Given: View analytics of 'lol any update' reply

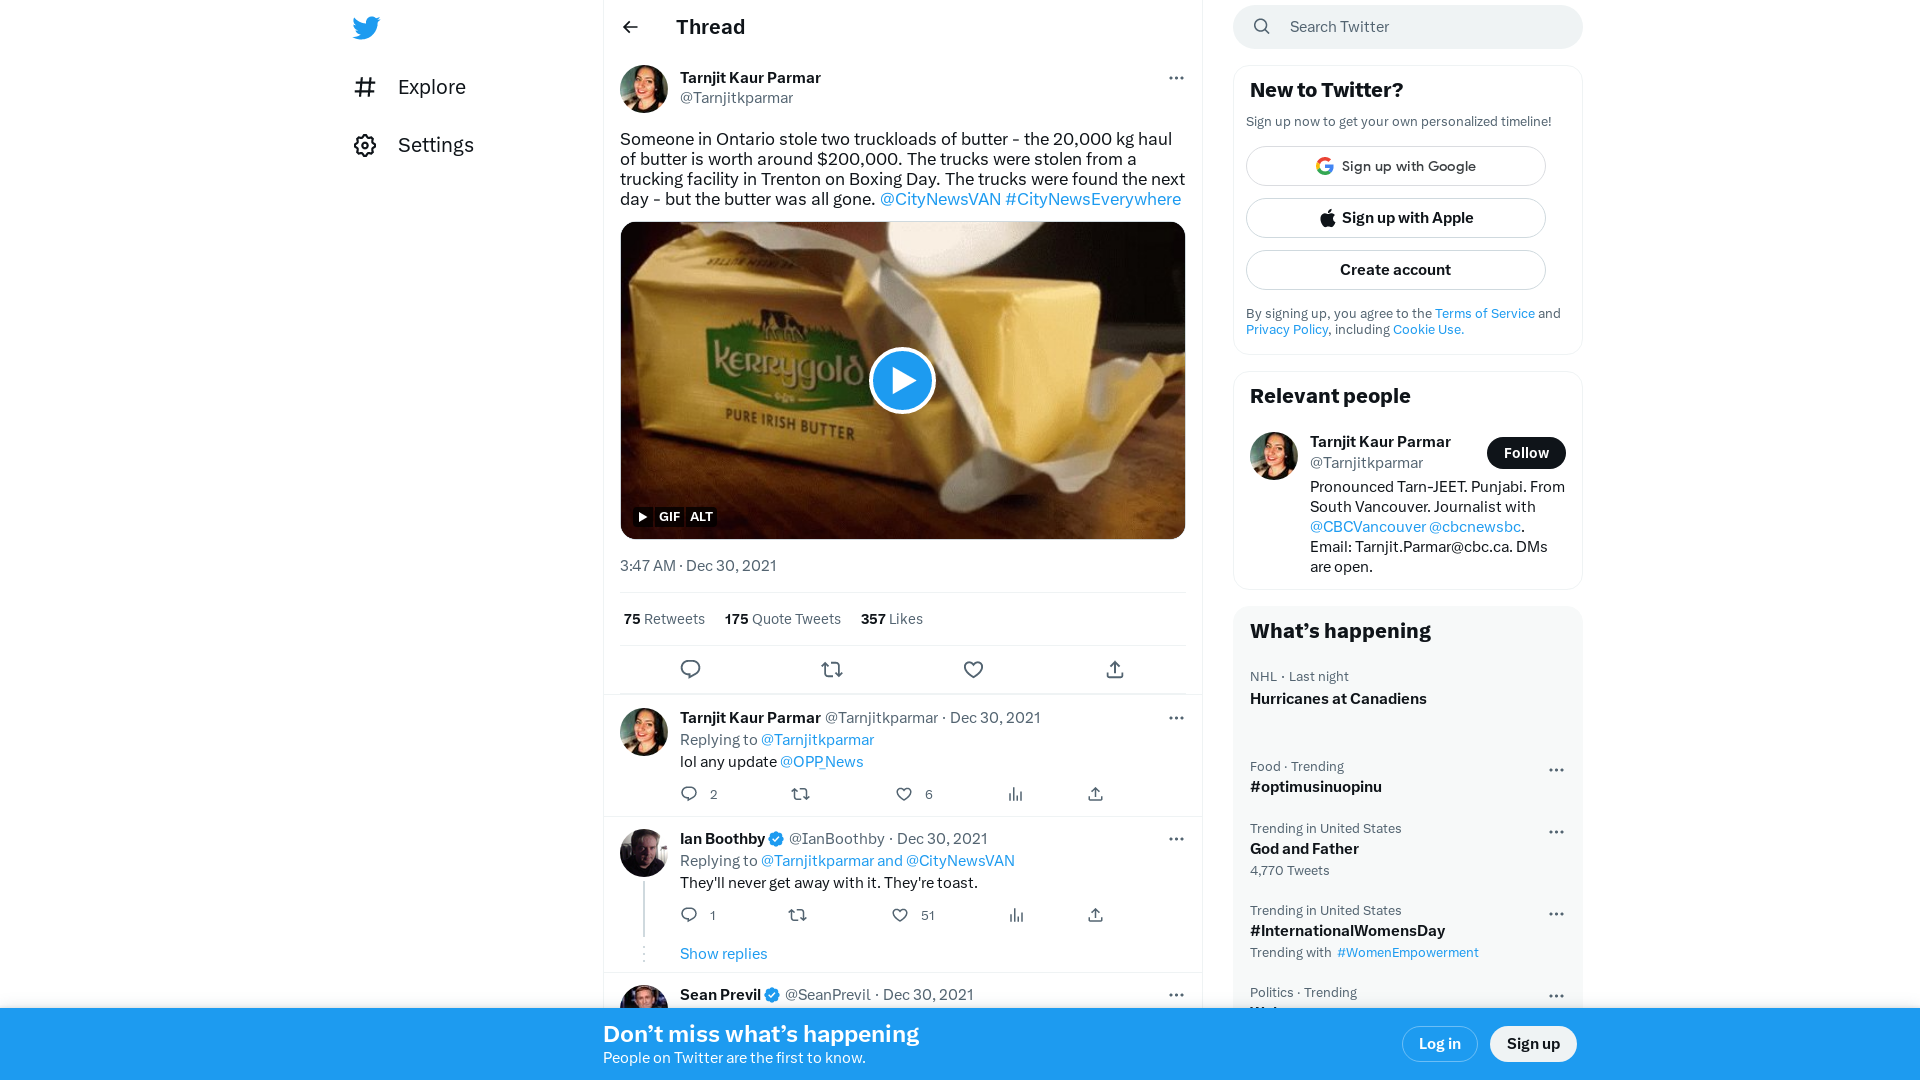Looking at the screenshot, I should (1015, 794).
